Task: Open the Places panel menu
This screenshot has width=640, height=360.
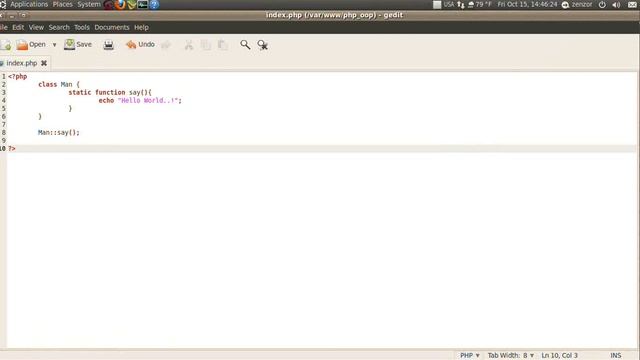Action: coord(62,4)
